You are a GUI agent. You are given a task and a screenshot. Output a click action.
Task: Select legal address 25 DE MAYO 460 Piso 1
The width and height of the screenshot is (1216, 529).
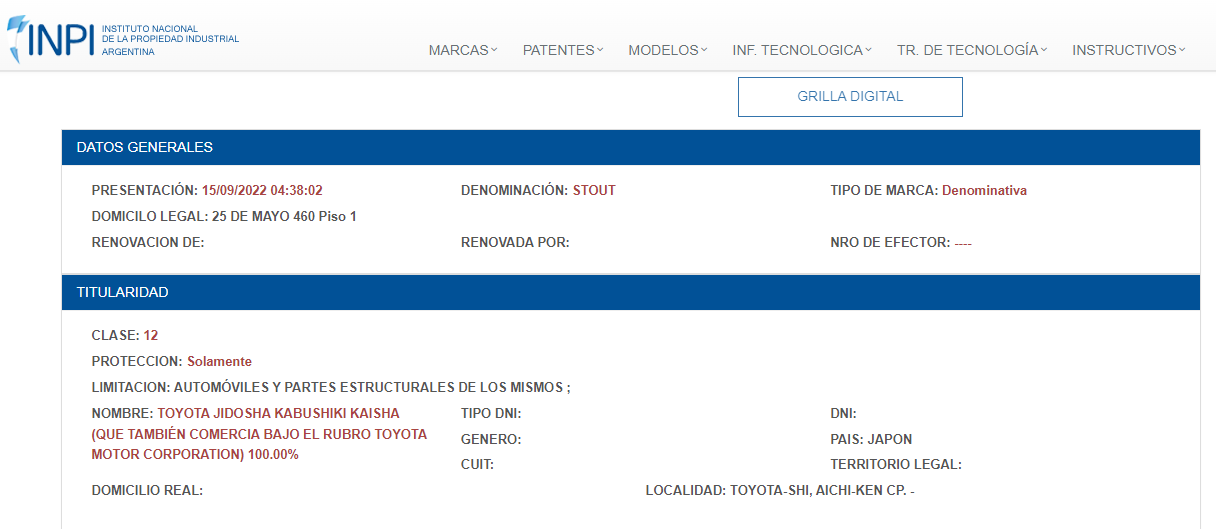coord(284,216)
